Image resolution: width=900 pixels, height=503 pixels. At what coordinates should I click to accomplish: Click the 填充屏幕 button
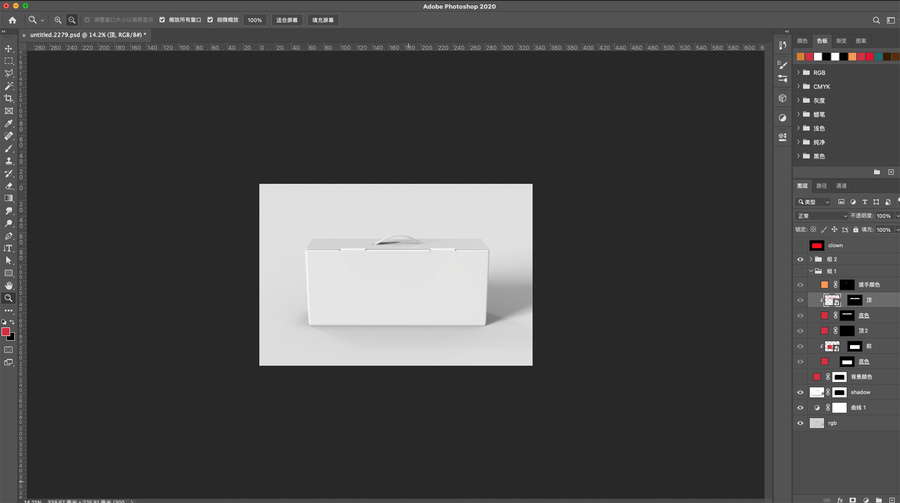(323, 20)
